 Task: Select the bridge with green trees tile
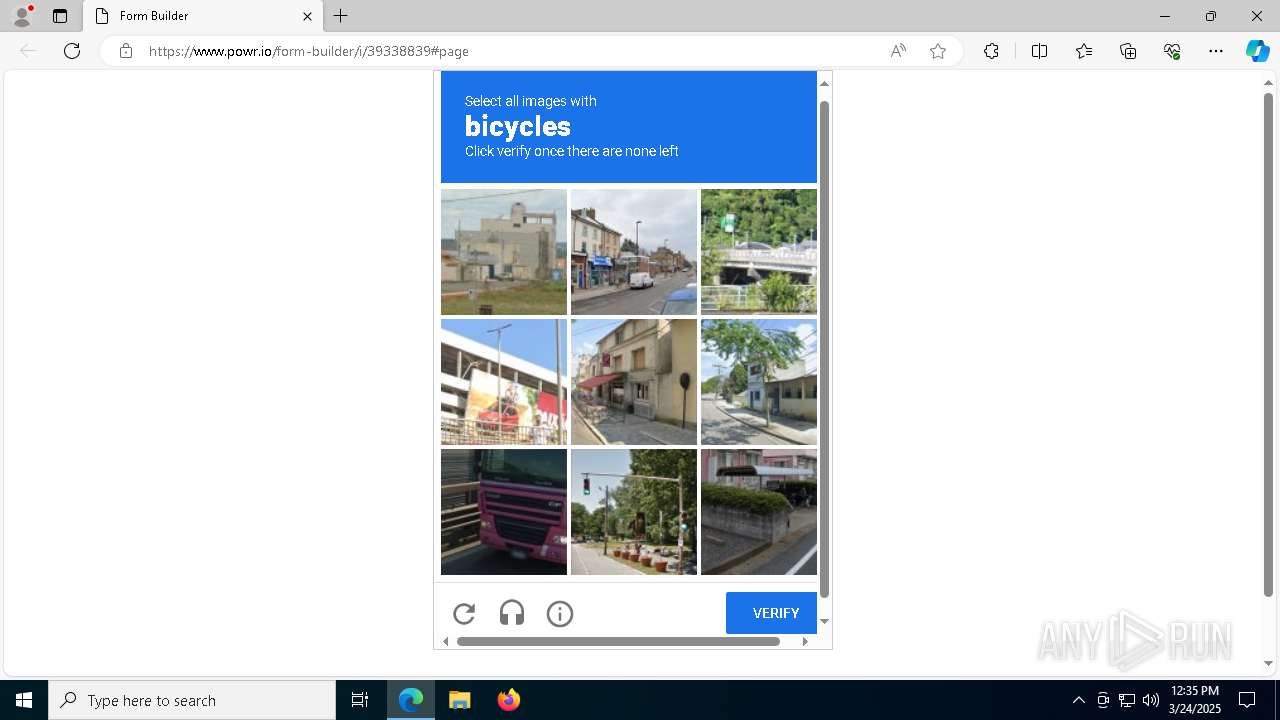[759, 252]
